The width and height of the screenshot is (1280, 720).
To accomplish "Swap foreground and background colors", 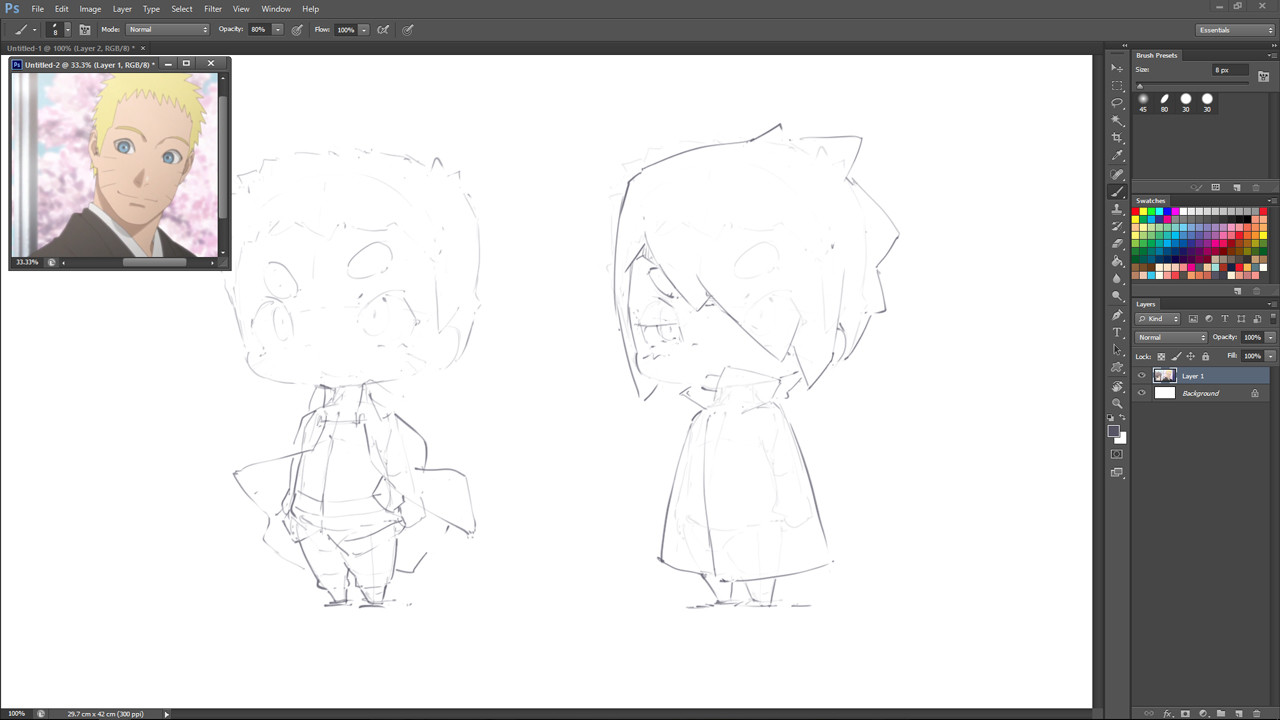I will click(x=1123, y=418).
